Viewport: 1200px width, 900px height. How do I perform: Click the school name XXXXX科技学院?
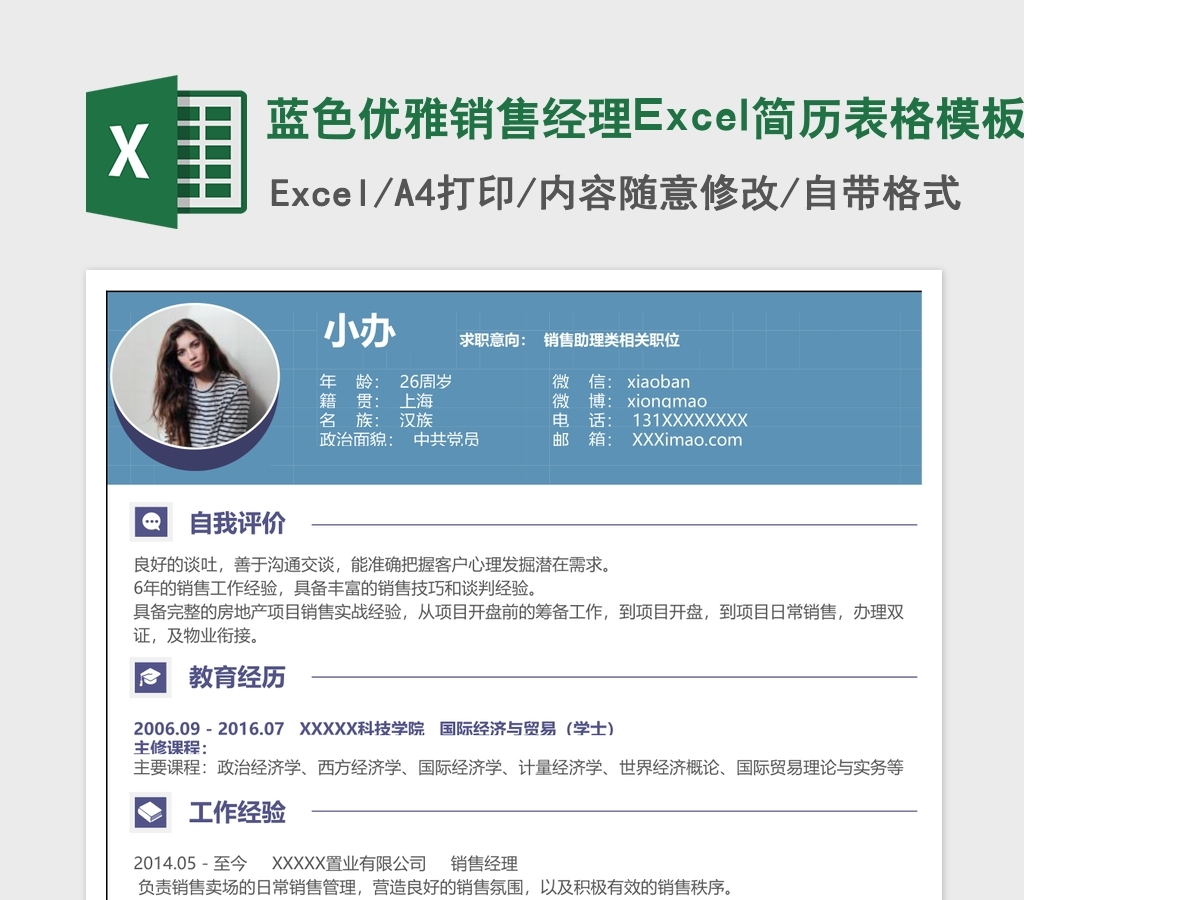tap(362, 728)
